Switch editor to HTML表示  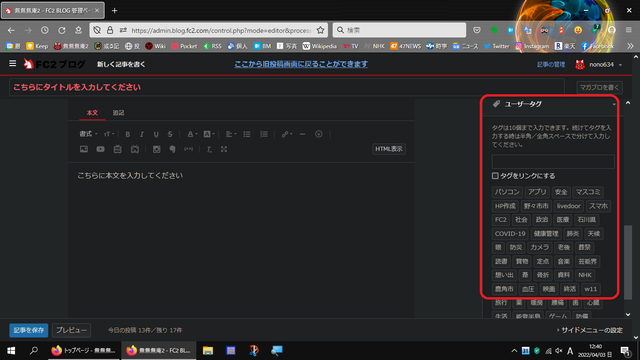389,149
